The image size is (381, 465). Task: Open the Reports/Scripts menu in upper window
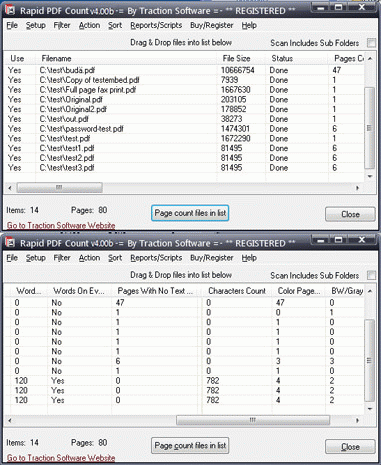[156, 25]
